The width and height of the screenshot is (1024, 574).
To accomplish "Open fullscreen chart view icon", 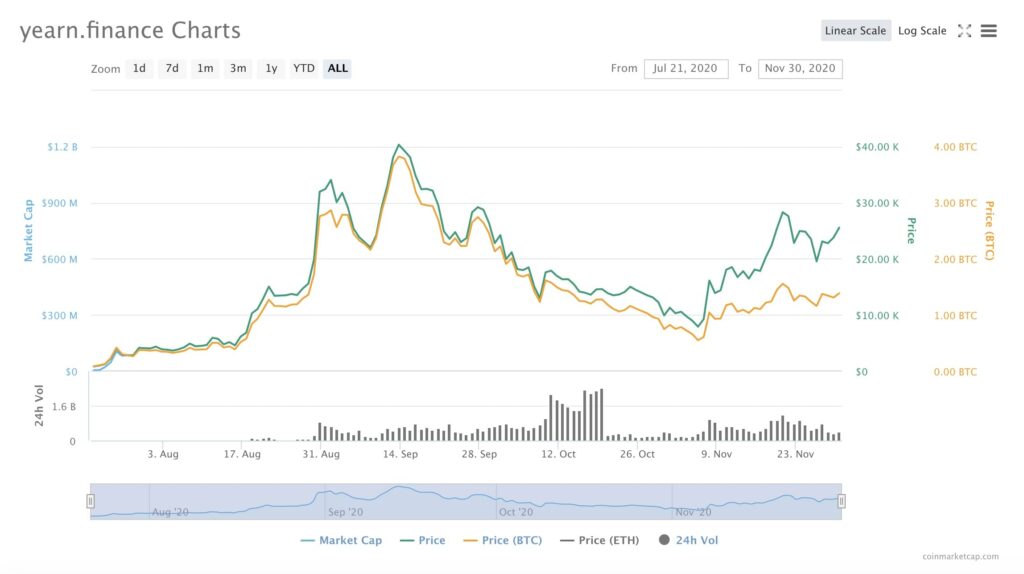I will pos(965,31).
